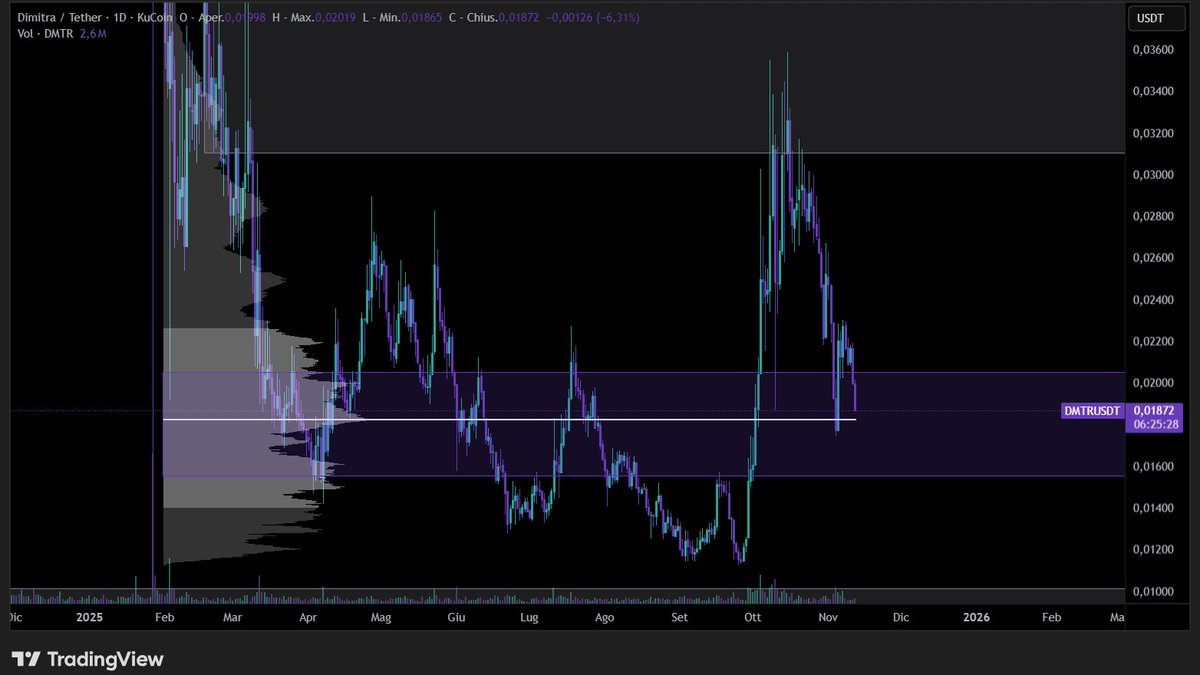The image size is (1200, 675).
Task: Click the 2025 year label on time axis
Action: tap(89, 617)
